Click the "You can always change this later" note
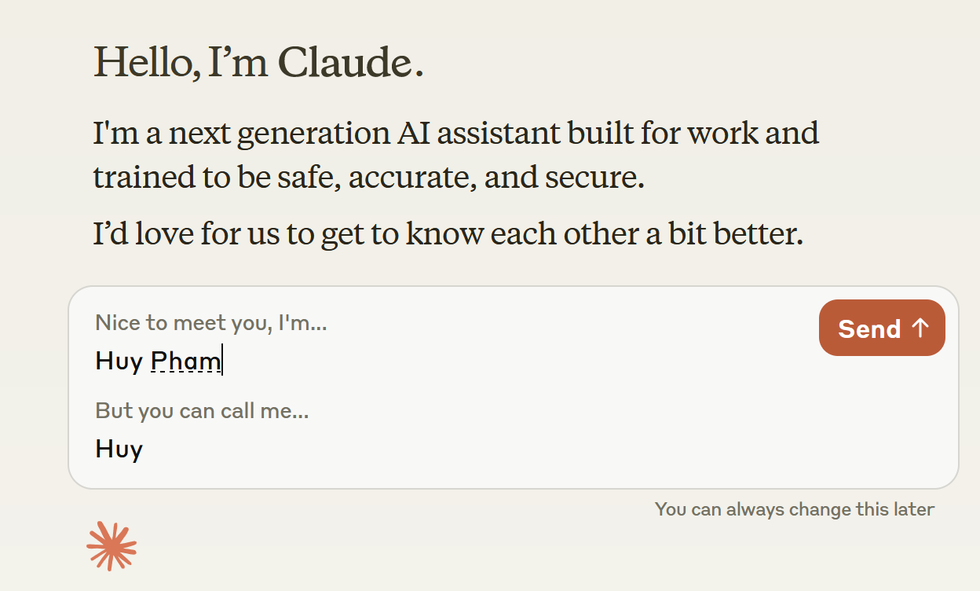This screenshot has width=980, height=591. pos(794,510)
